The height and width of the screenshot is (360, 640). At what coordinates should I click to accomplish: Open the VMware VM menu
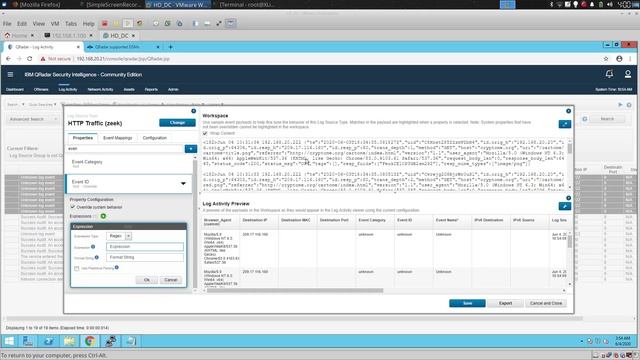click(x=55, y=24)
